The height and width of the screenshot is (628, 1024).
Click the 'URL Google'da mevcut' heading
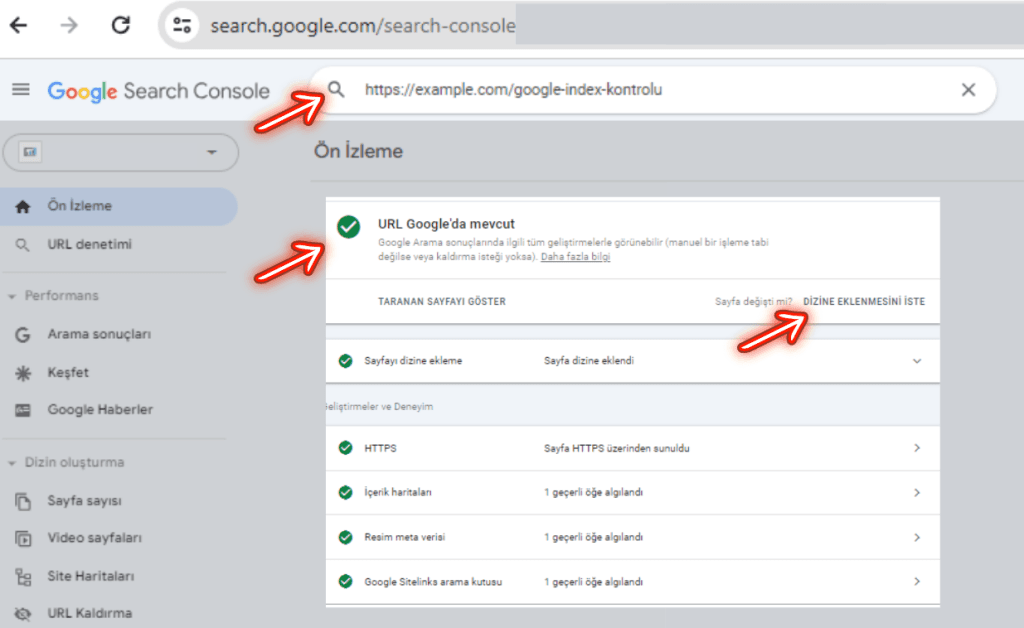point(446,224)
